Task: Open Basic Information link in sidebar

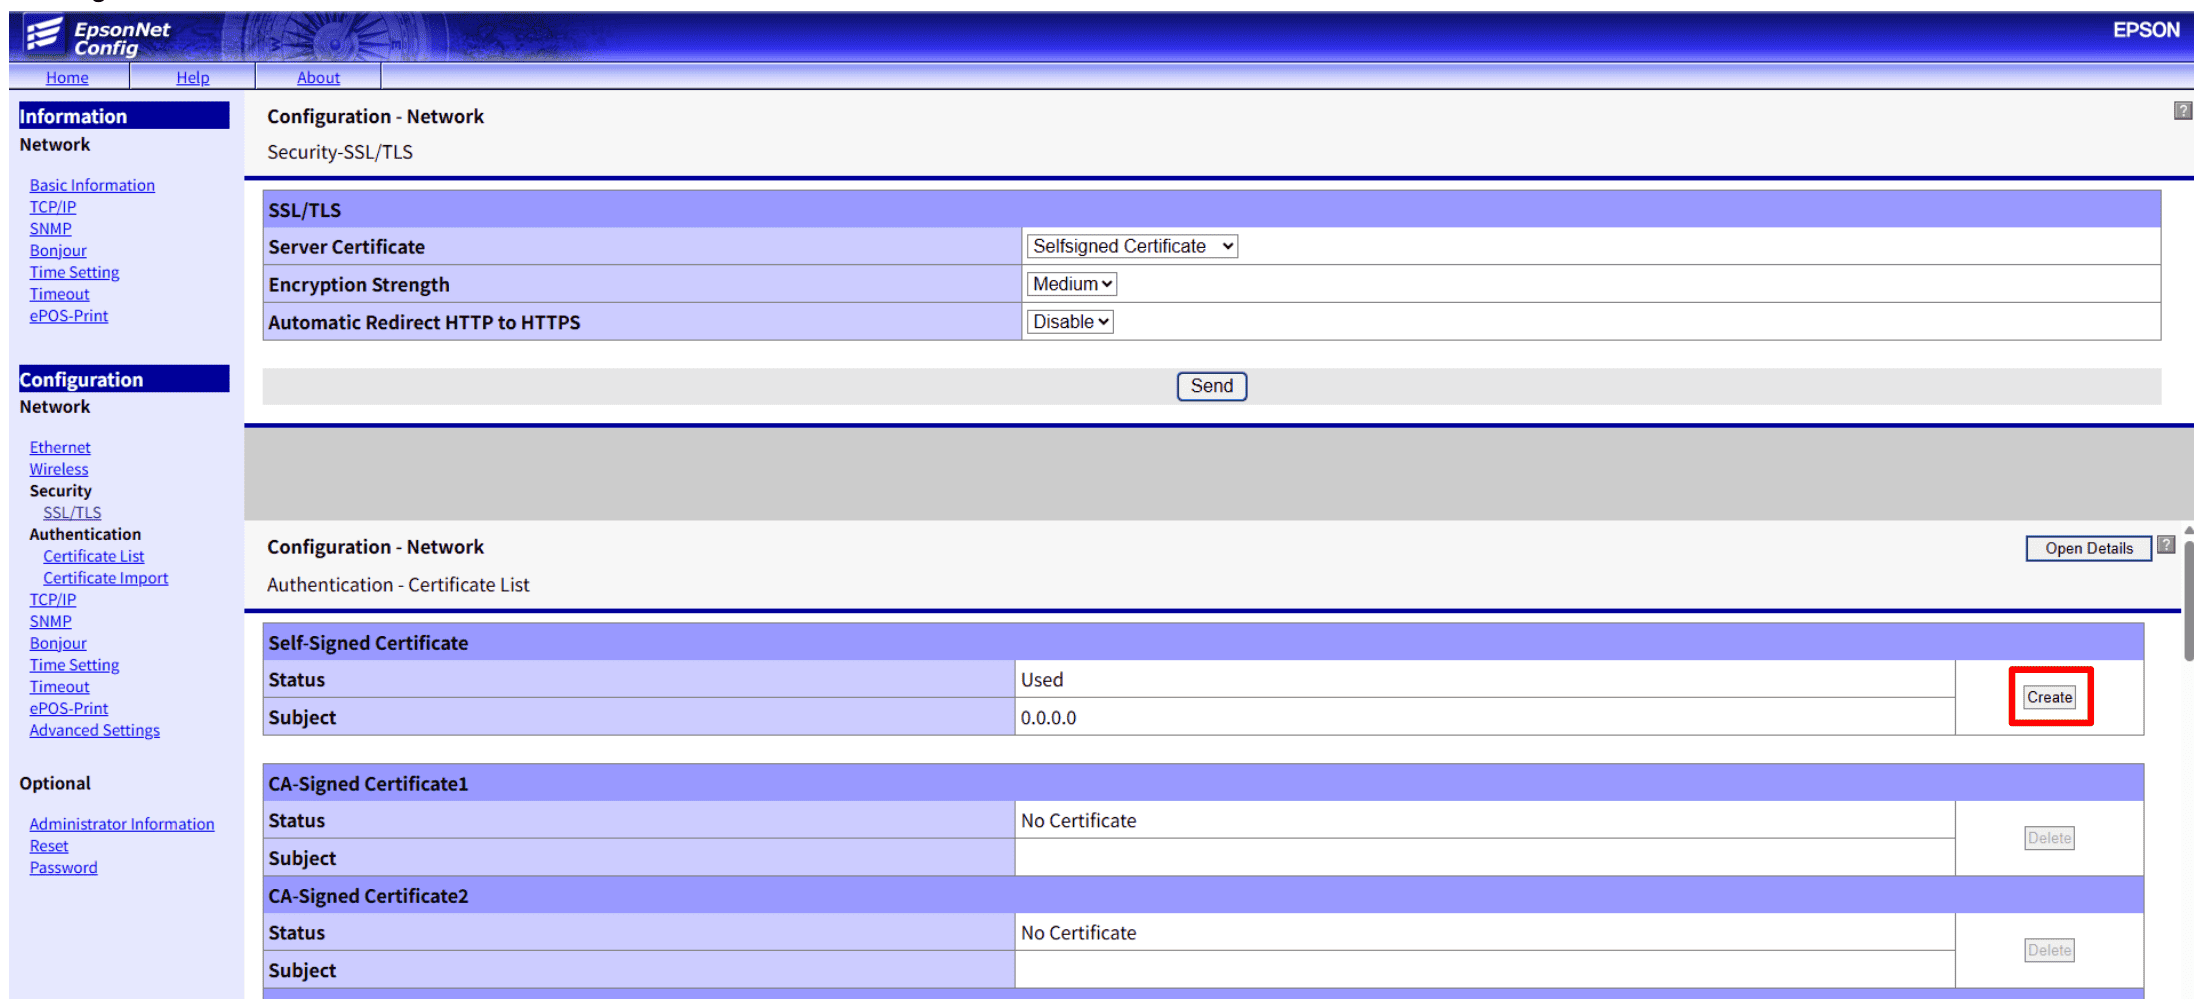Action: pos(92,185)
